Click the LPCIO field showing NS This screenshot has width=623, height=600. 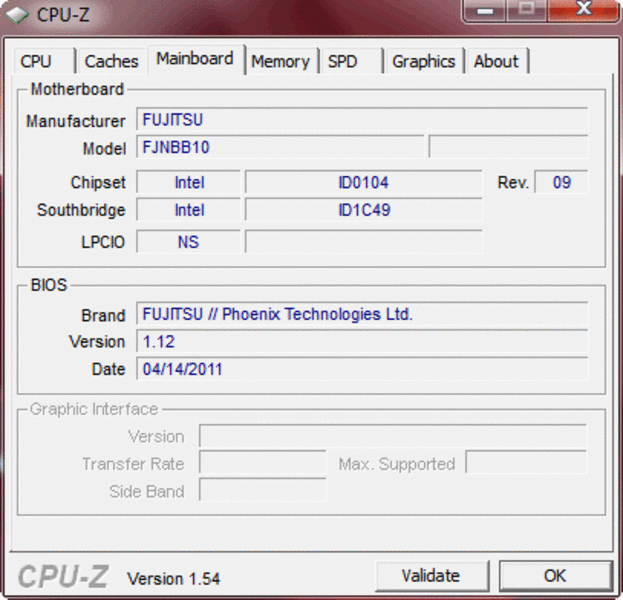tap(189, 242)
